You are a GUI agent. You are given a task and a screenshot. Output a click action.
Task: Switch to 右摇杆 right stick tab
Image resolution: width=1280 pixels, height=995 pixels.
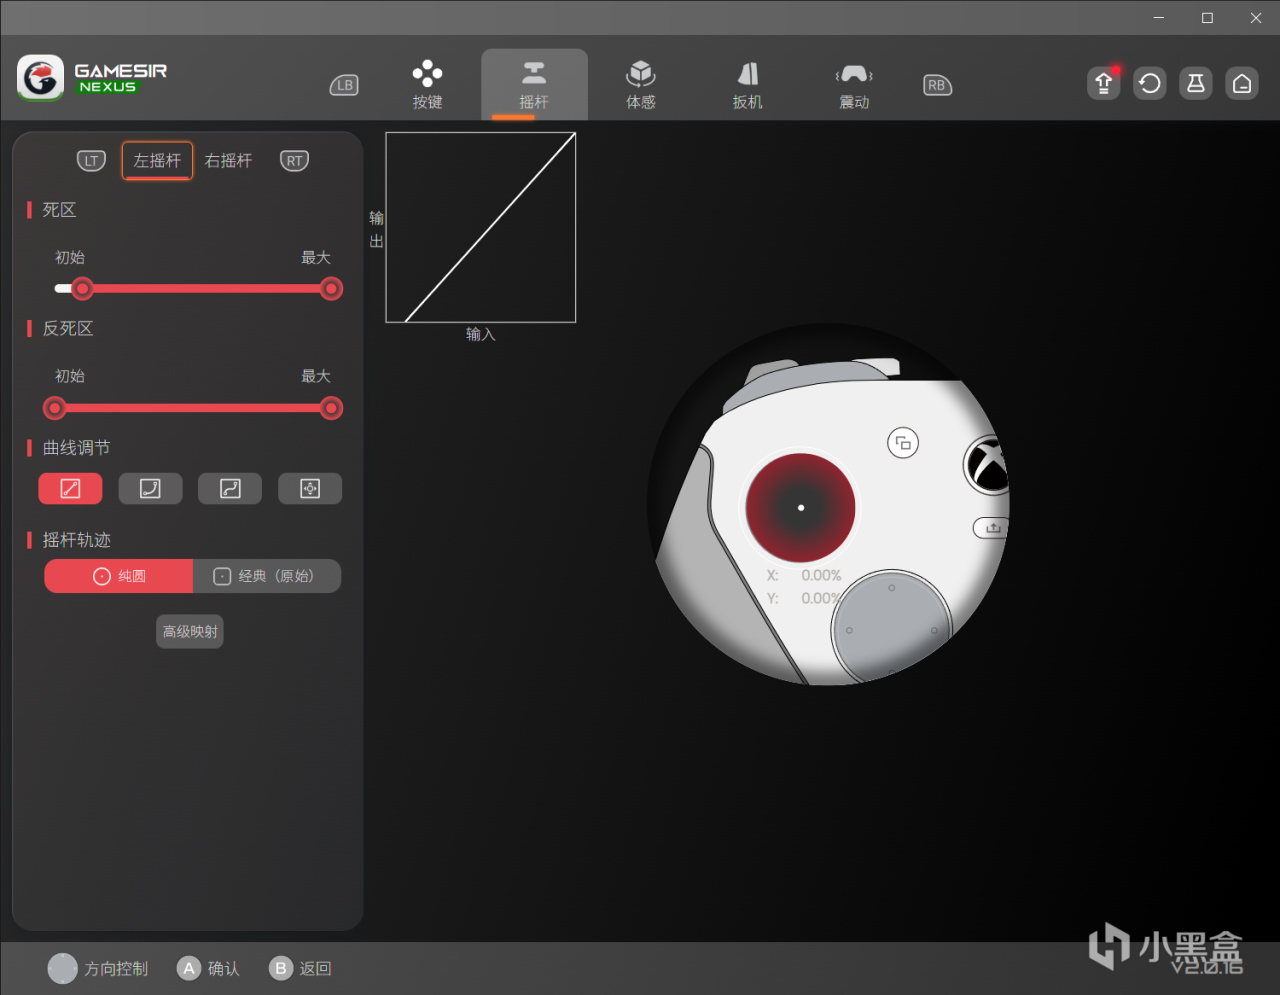(228, 160)
